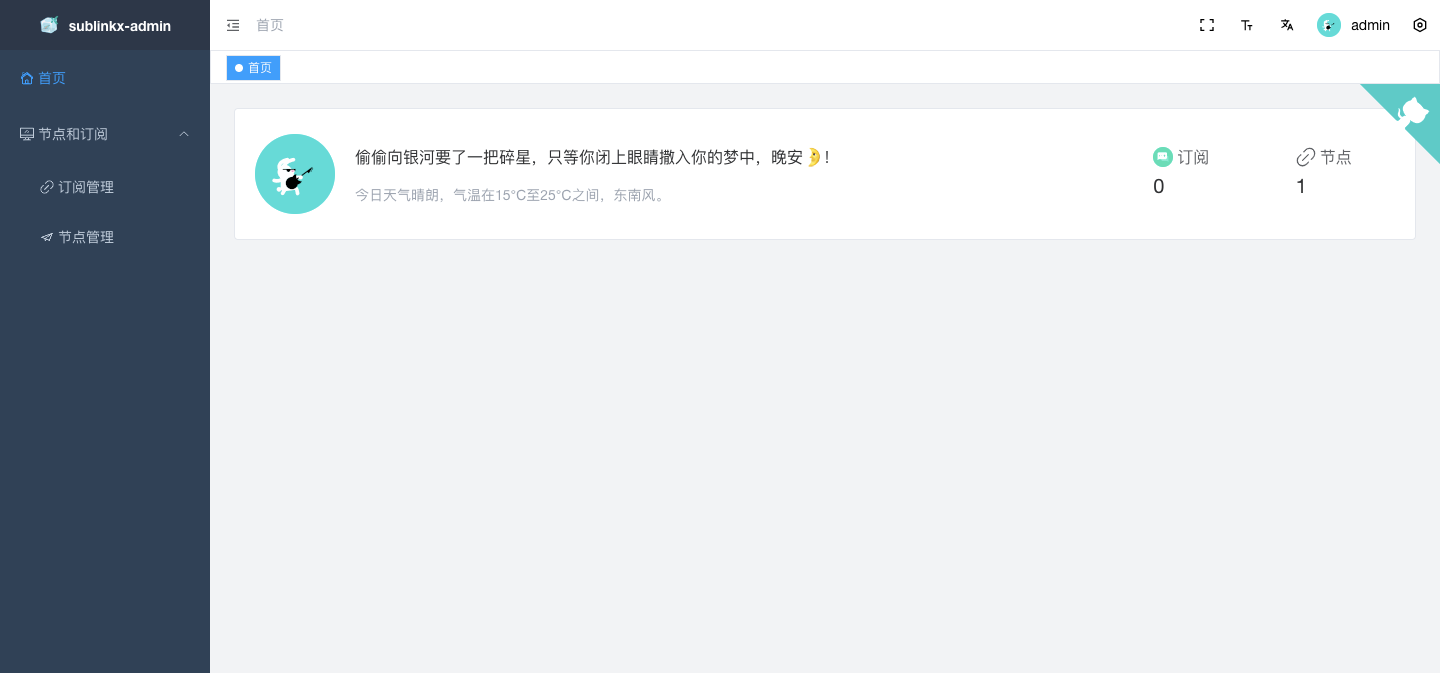Image resolution: width=1440 pixels, height=673 pixels.
Task: Open the font size selector icon
Action: pyautogui.click(x=1247, y=25)
